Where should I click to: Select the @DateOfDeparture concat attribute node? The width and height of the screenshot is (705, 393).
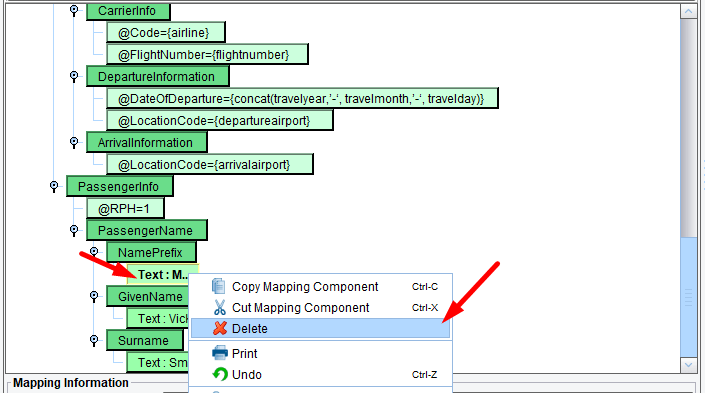coord(302,98)
